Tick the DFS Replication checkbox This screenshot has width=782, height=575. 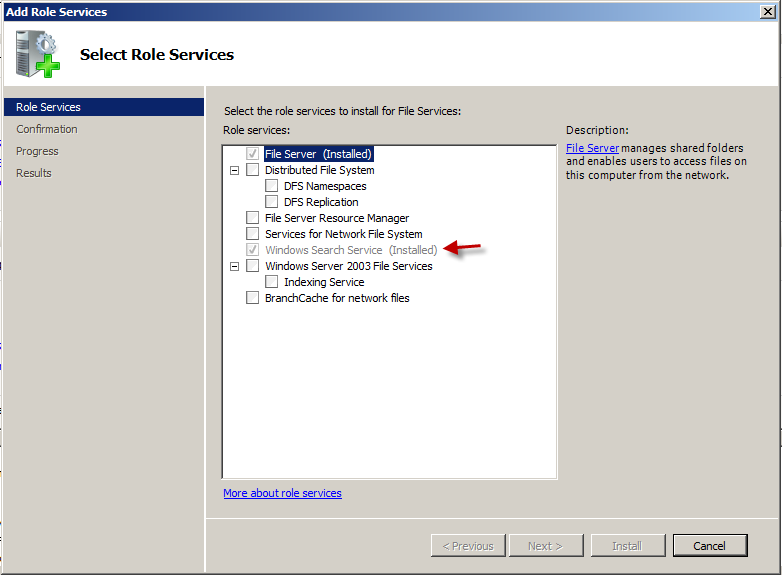coord(271,202)
